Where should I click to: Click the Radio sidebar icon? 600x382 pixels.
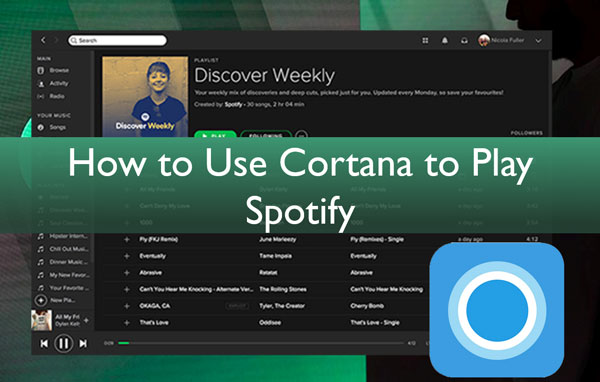(41, 96)
